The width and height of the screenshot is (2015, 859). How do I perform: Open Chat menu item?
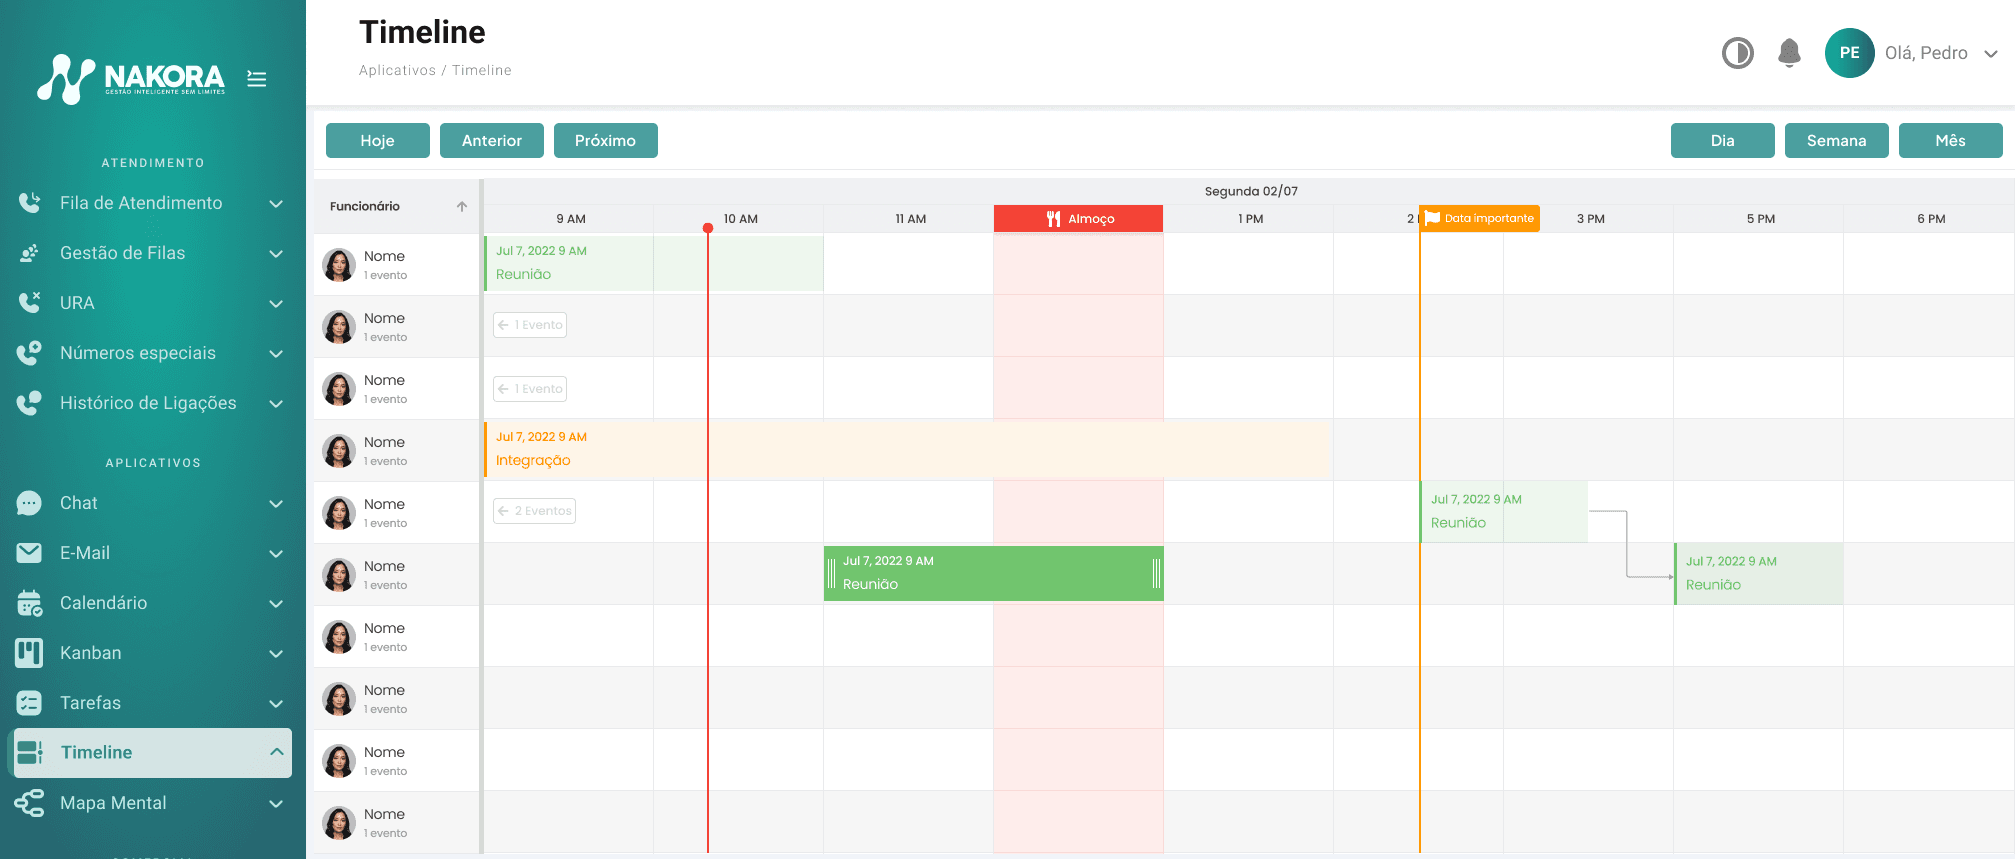[x=151, y=503]
